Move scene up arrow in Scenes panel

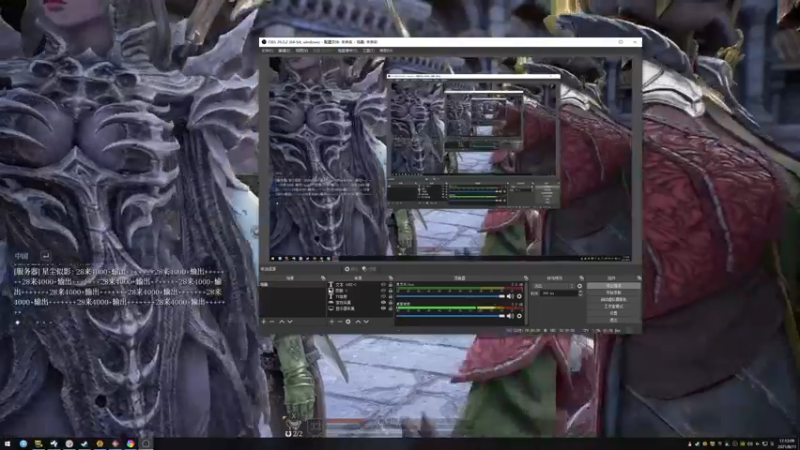point(282,322)
